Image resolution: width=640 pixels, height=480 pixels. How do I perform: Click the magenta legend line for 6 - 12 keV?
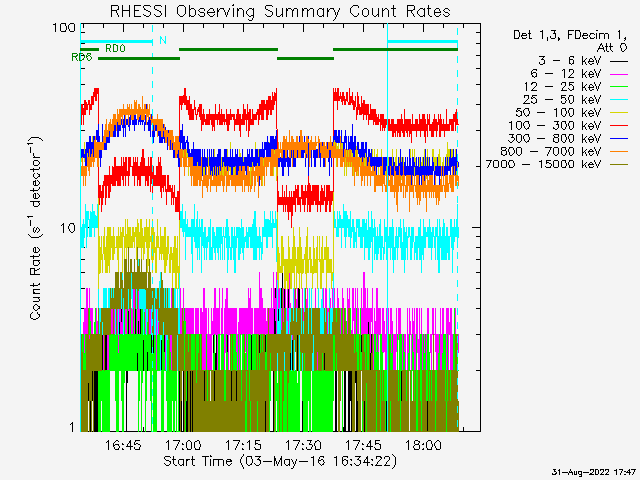tap(619, 74)
